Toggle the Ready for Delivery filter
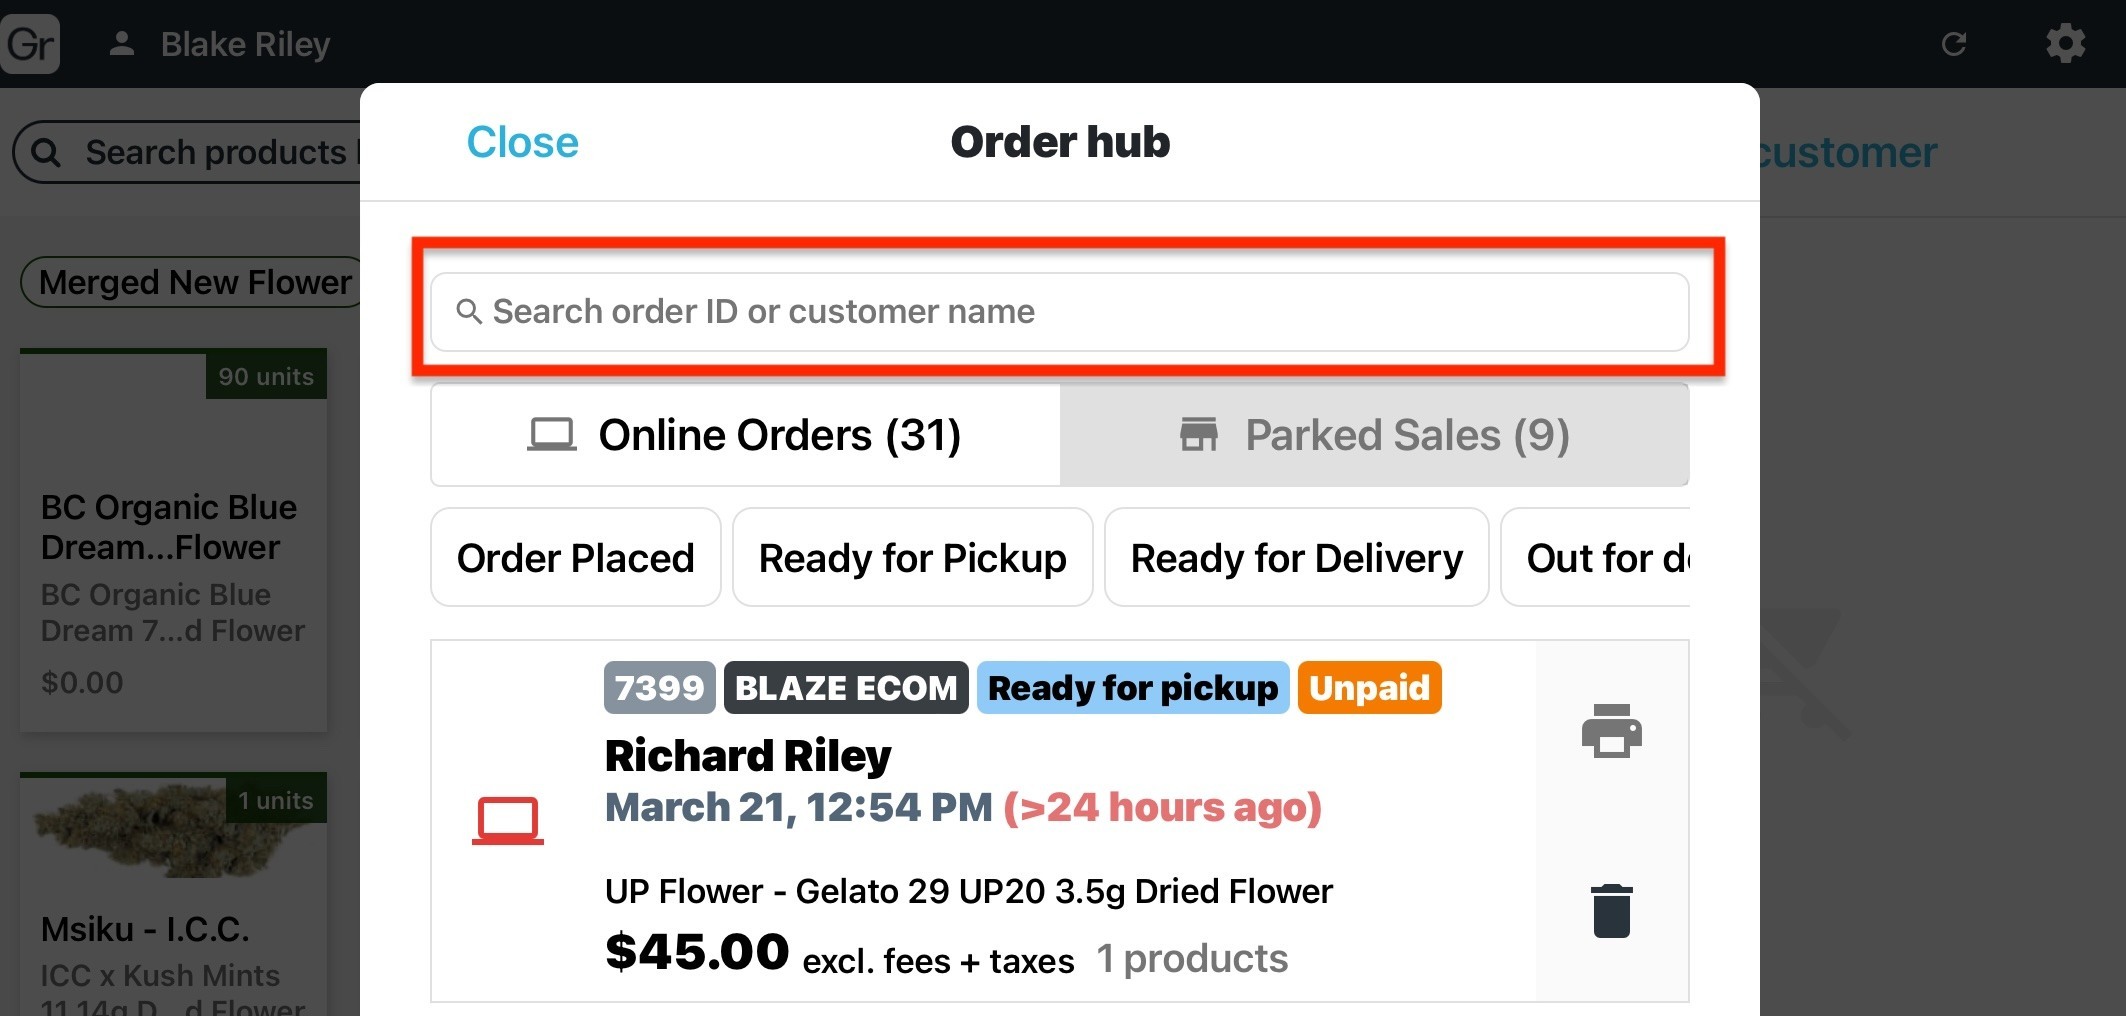This screenshot has height=1016, width=2126. click(x=1296, y=558)
